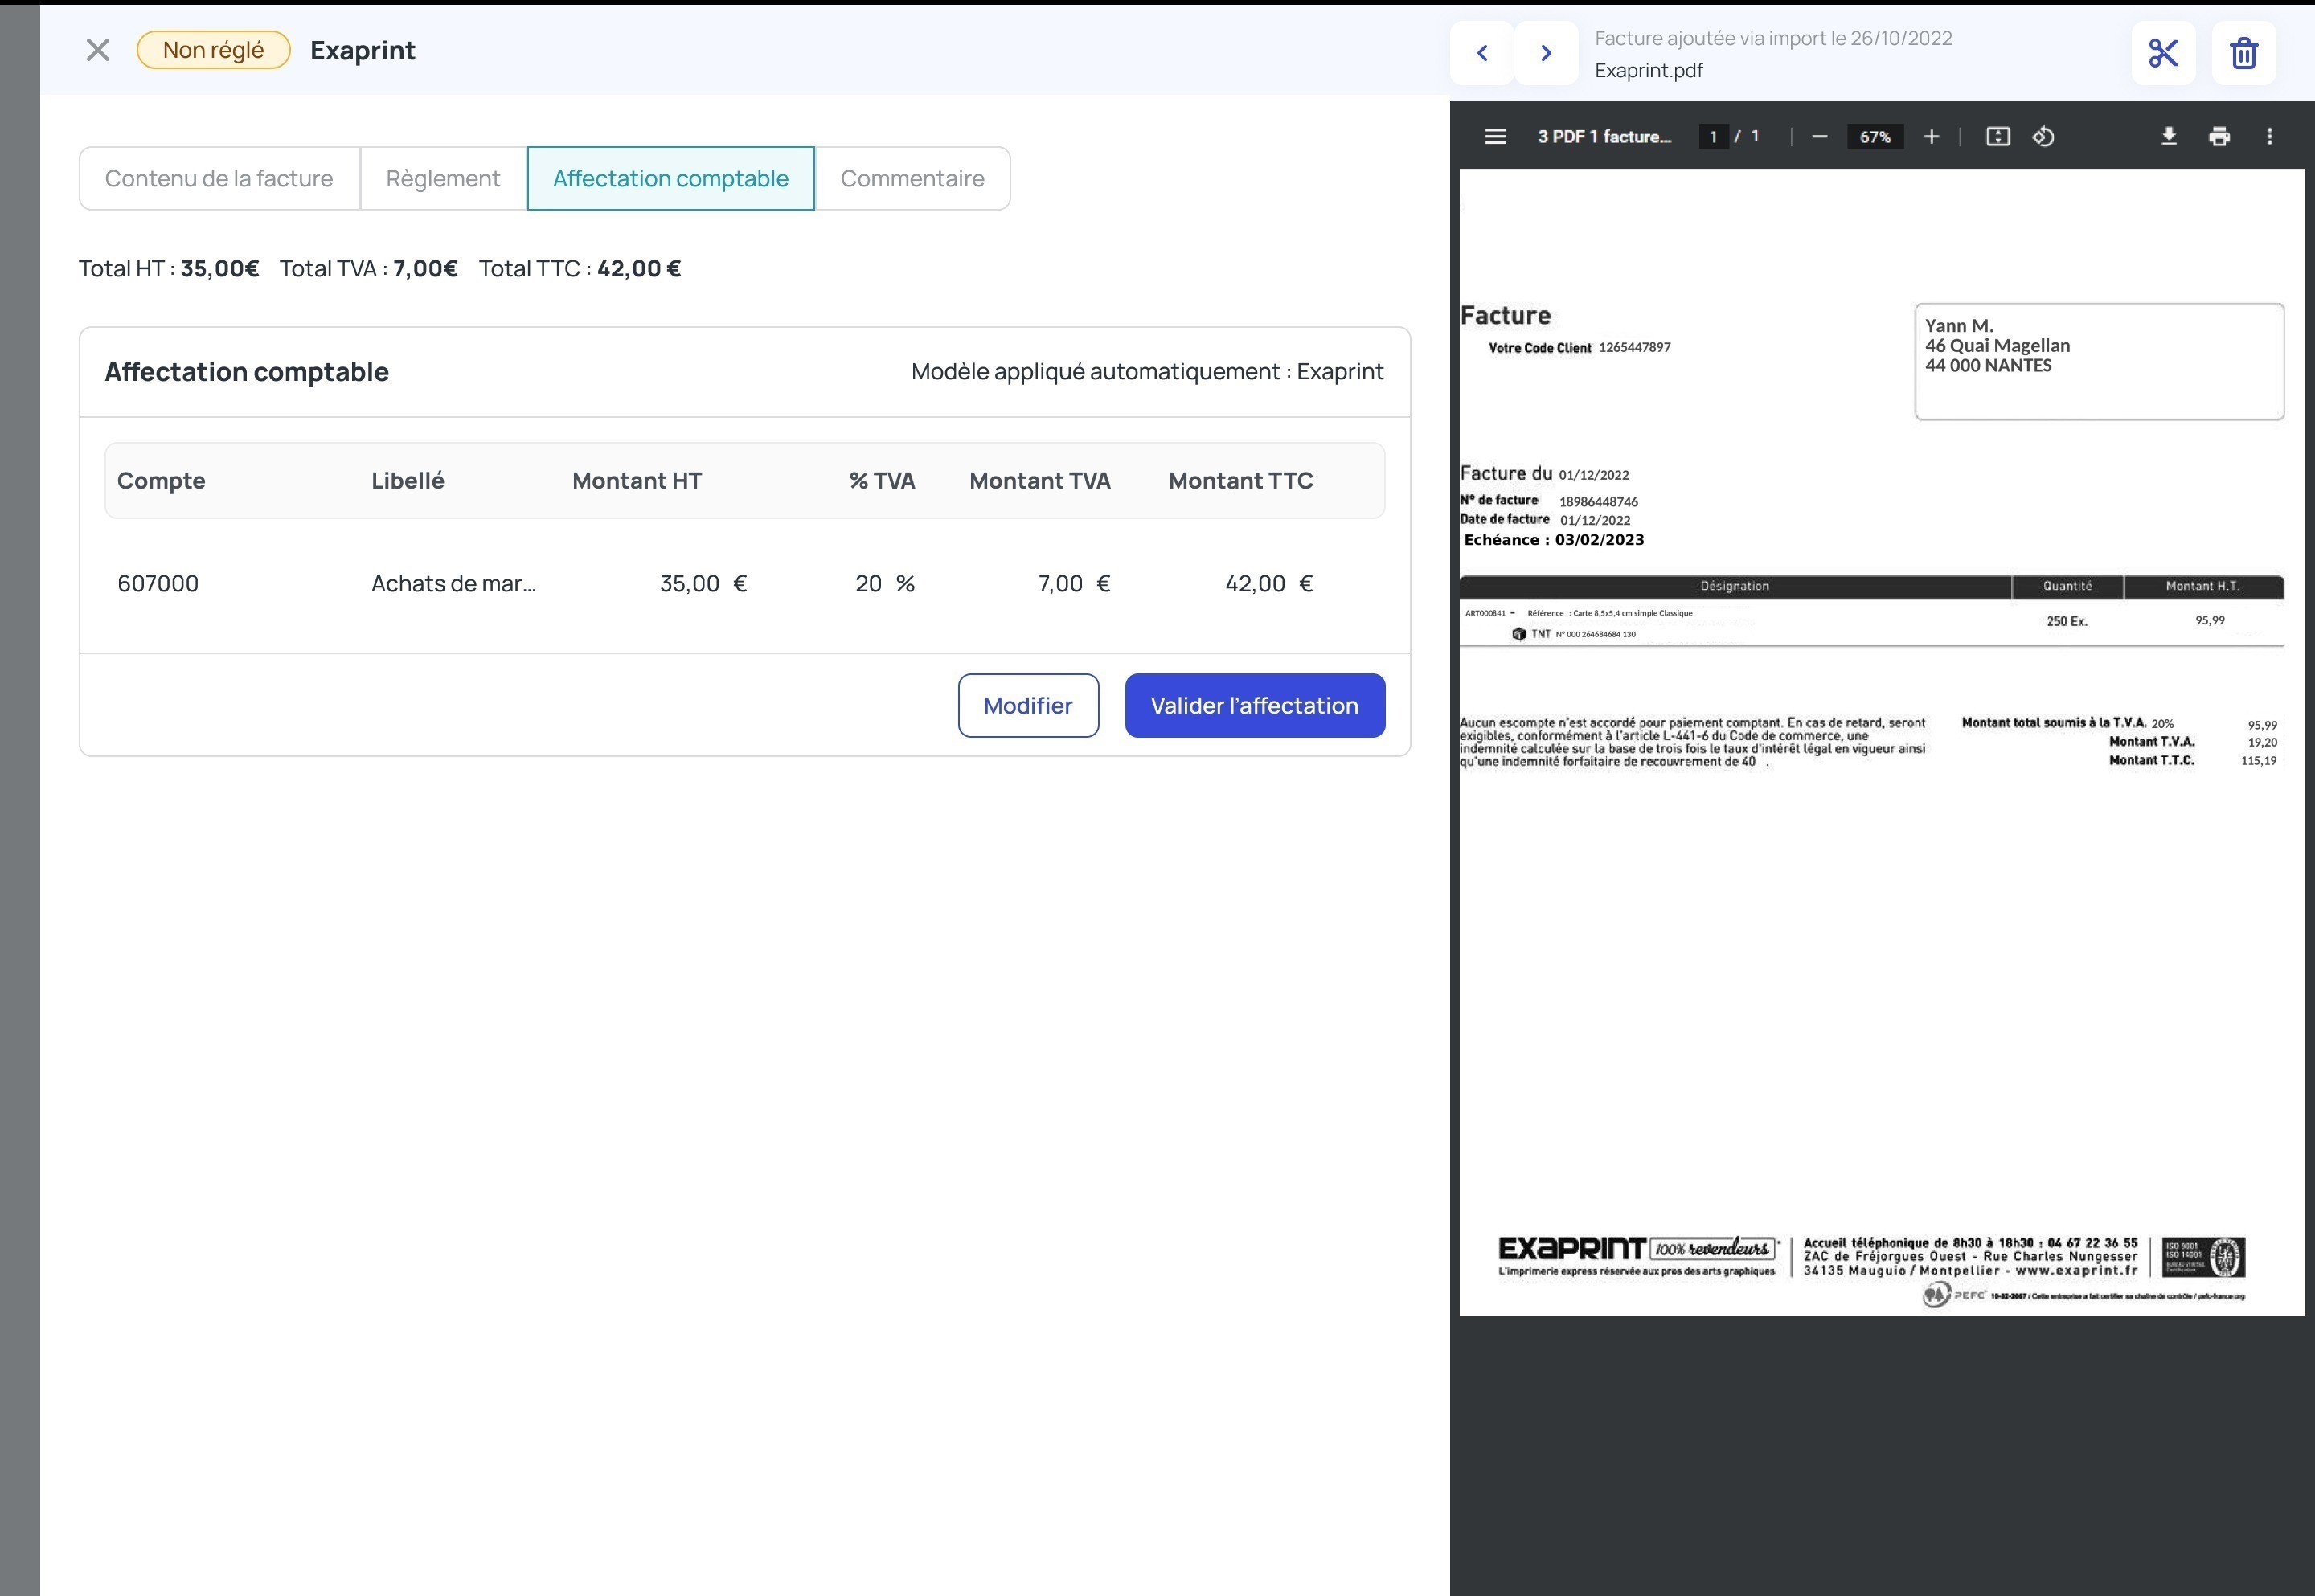Zoom in the PDF with plus

pyautogui.click(x=1931, y=137)
